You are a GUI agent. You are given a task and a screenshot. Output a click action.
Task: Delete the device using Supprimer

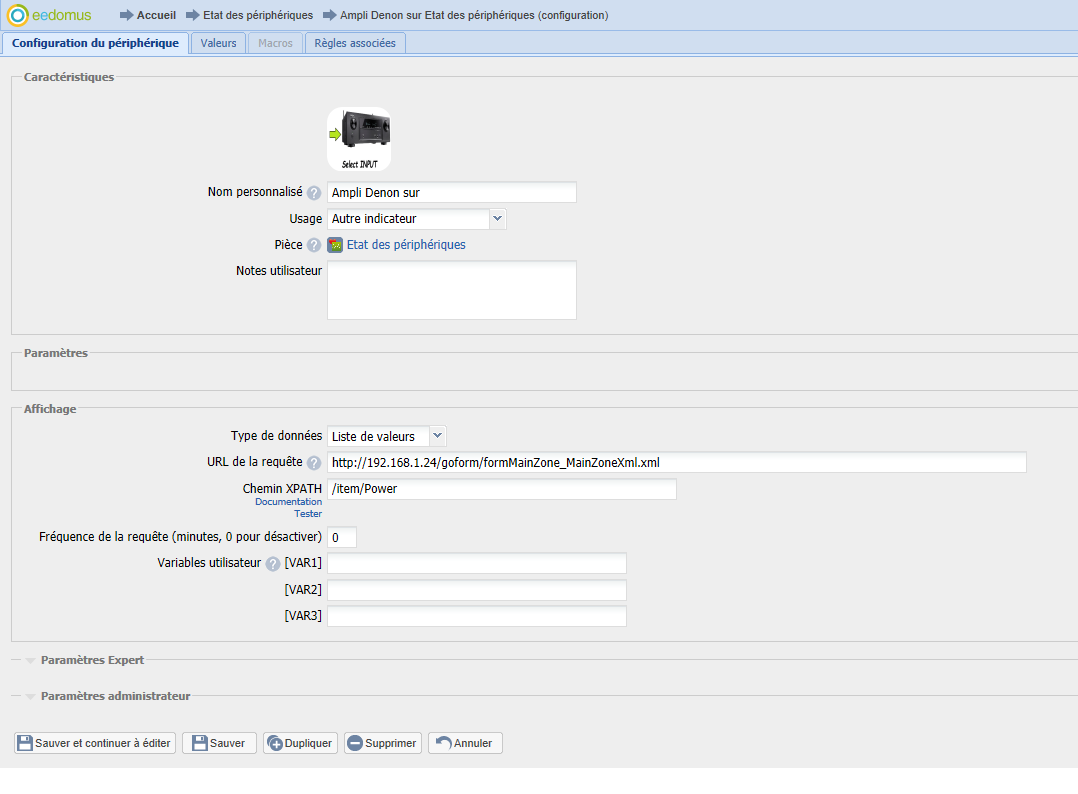(382, 743)
